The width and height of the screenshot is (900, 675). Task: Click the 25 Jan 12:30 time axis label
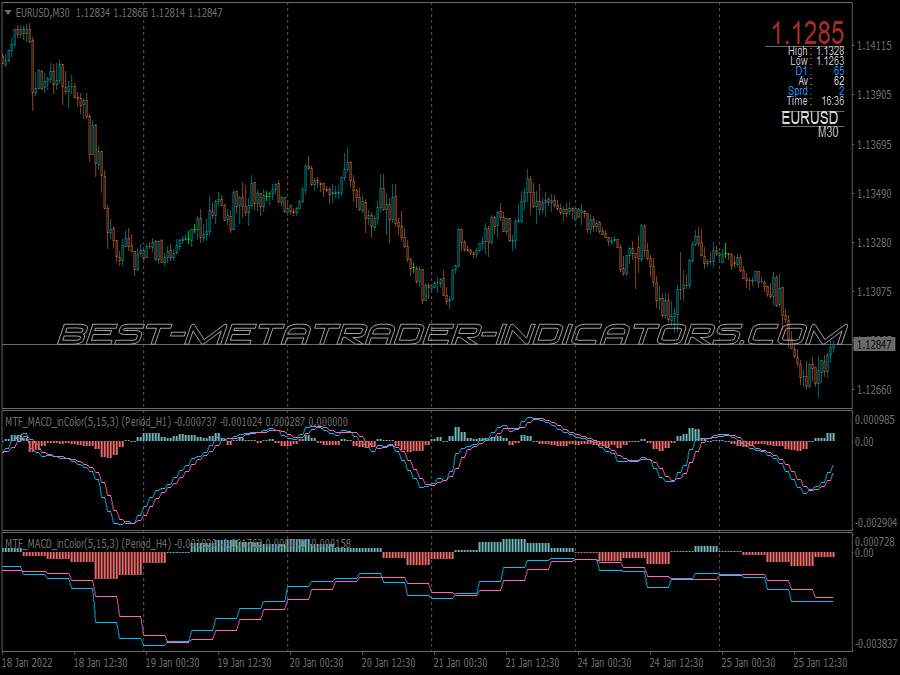point(820,663)
